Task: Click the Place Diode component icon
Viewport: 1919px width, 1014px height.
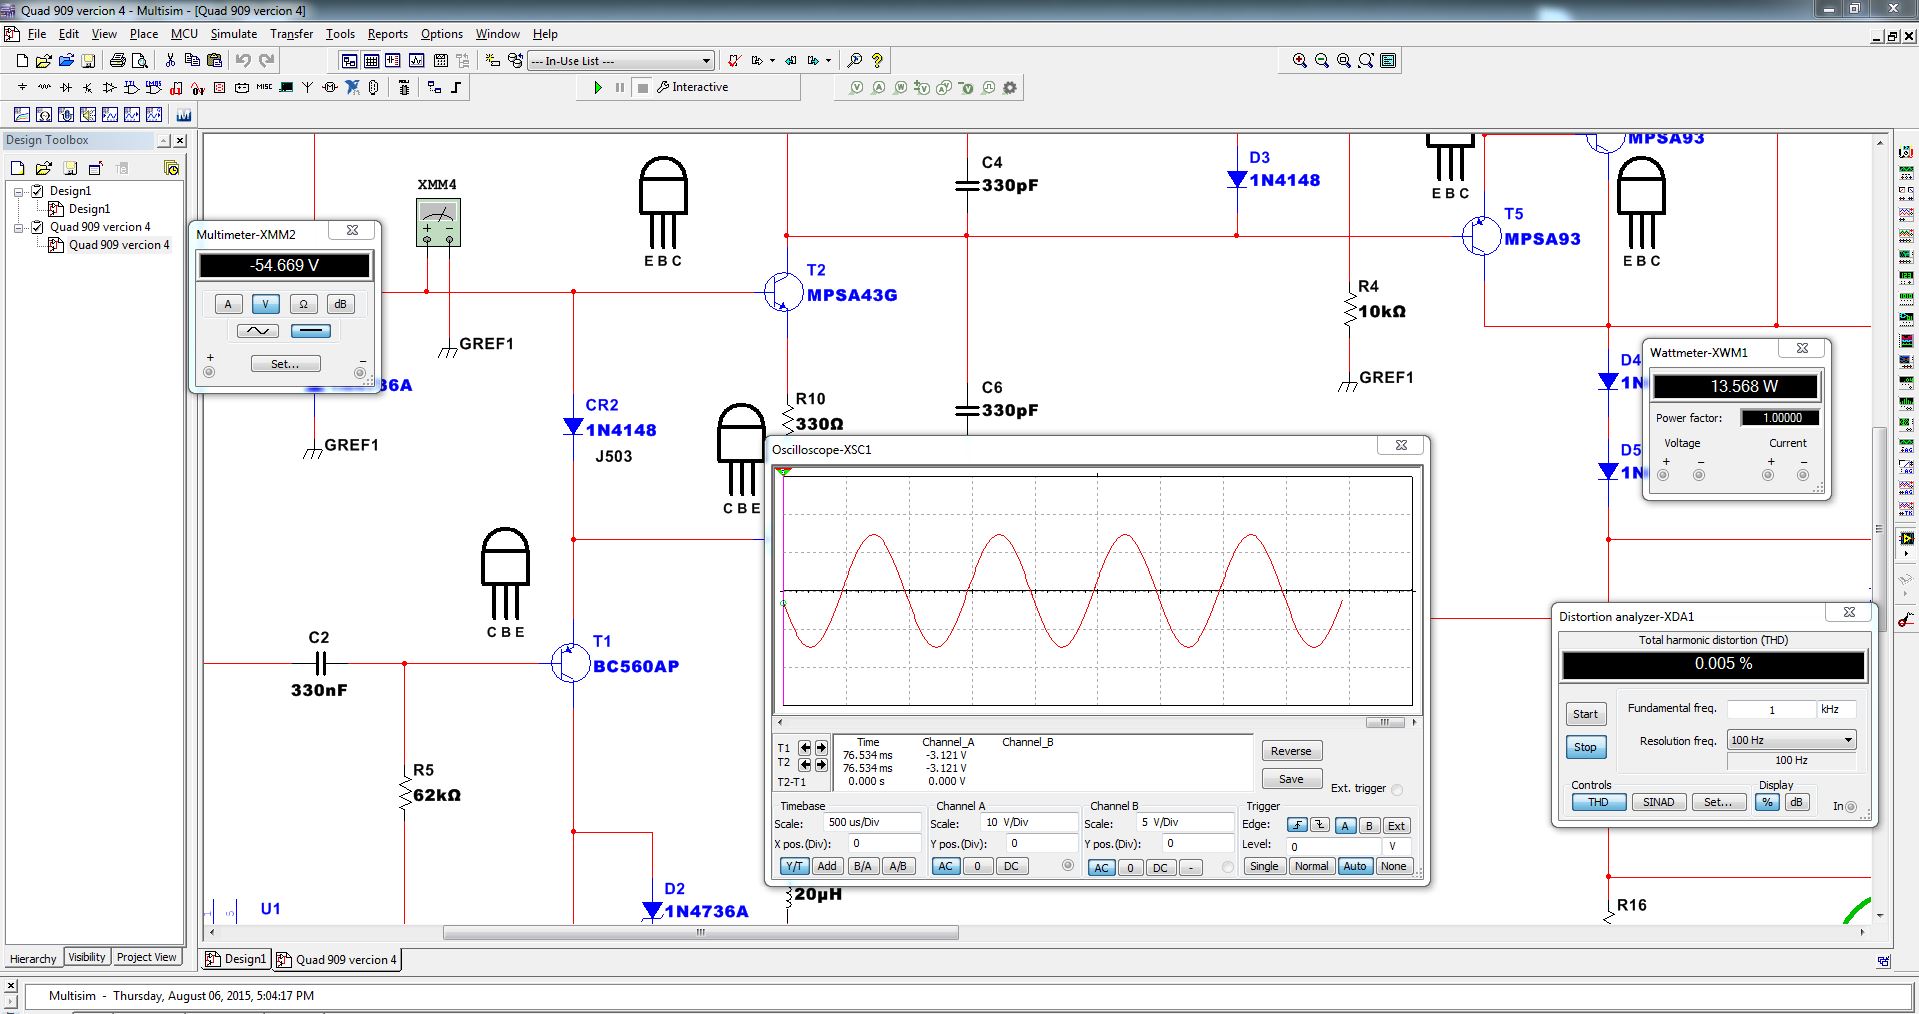Action: click(x=66, y=88)
